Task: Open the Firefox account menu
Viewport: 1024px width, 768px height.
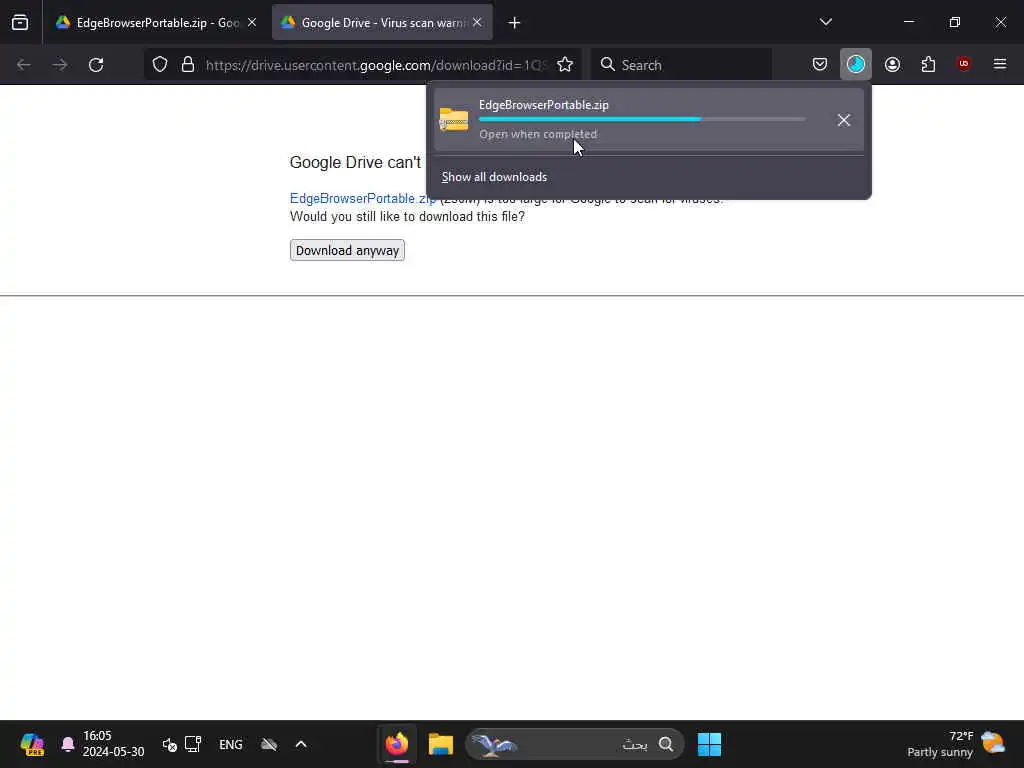Action: pos(892,64)
